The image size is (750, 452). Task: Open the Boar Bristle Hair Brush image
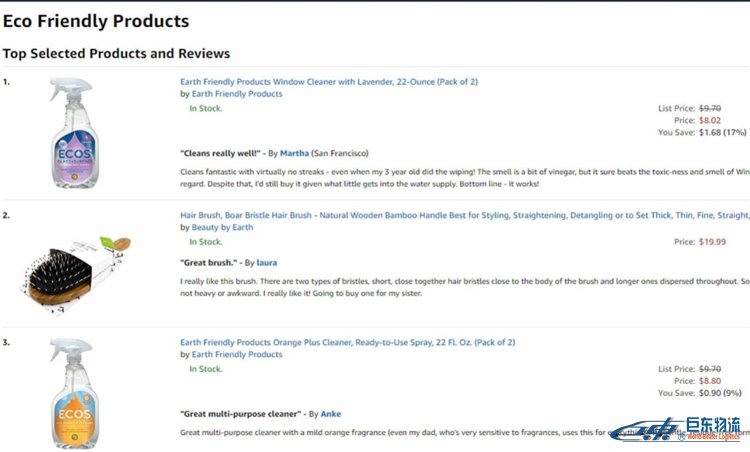point(76,275)
